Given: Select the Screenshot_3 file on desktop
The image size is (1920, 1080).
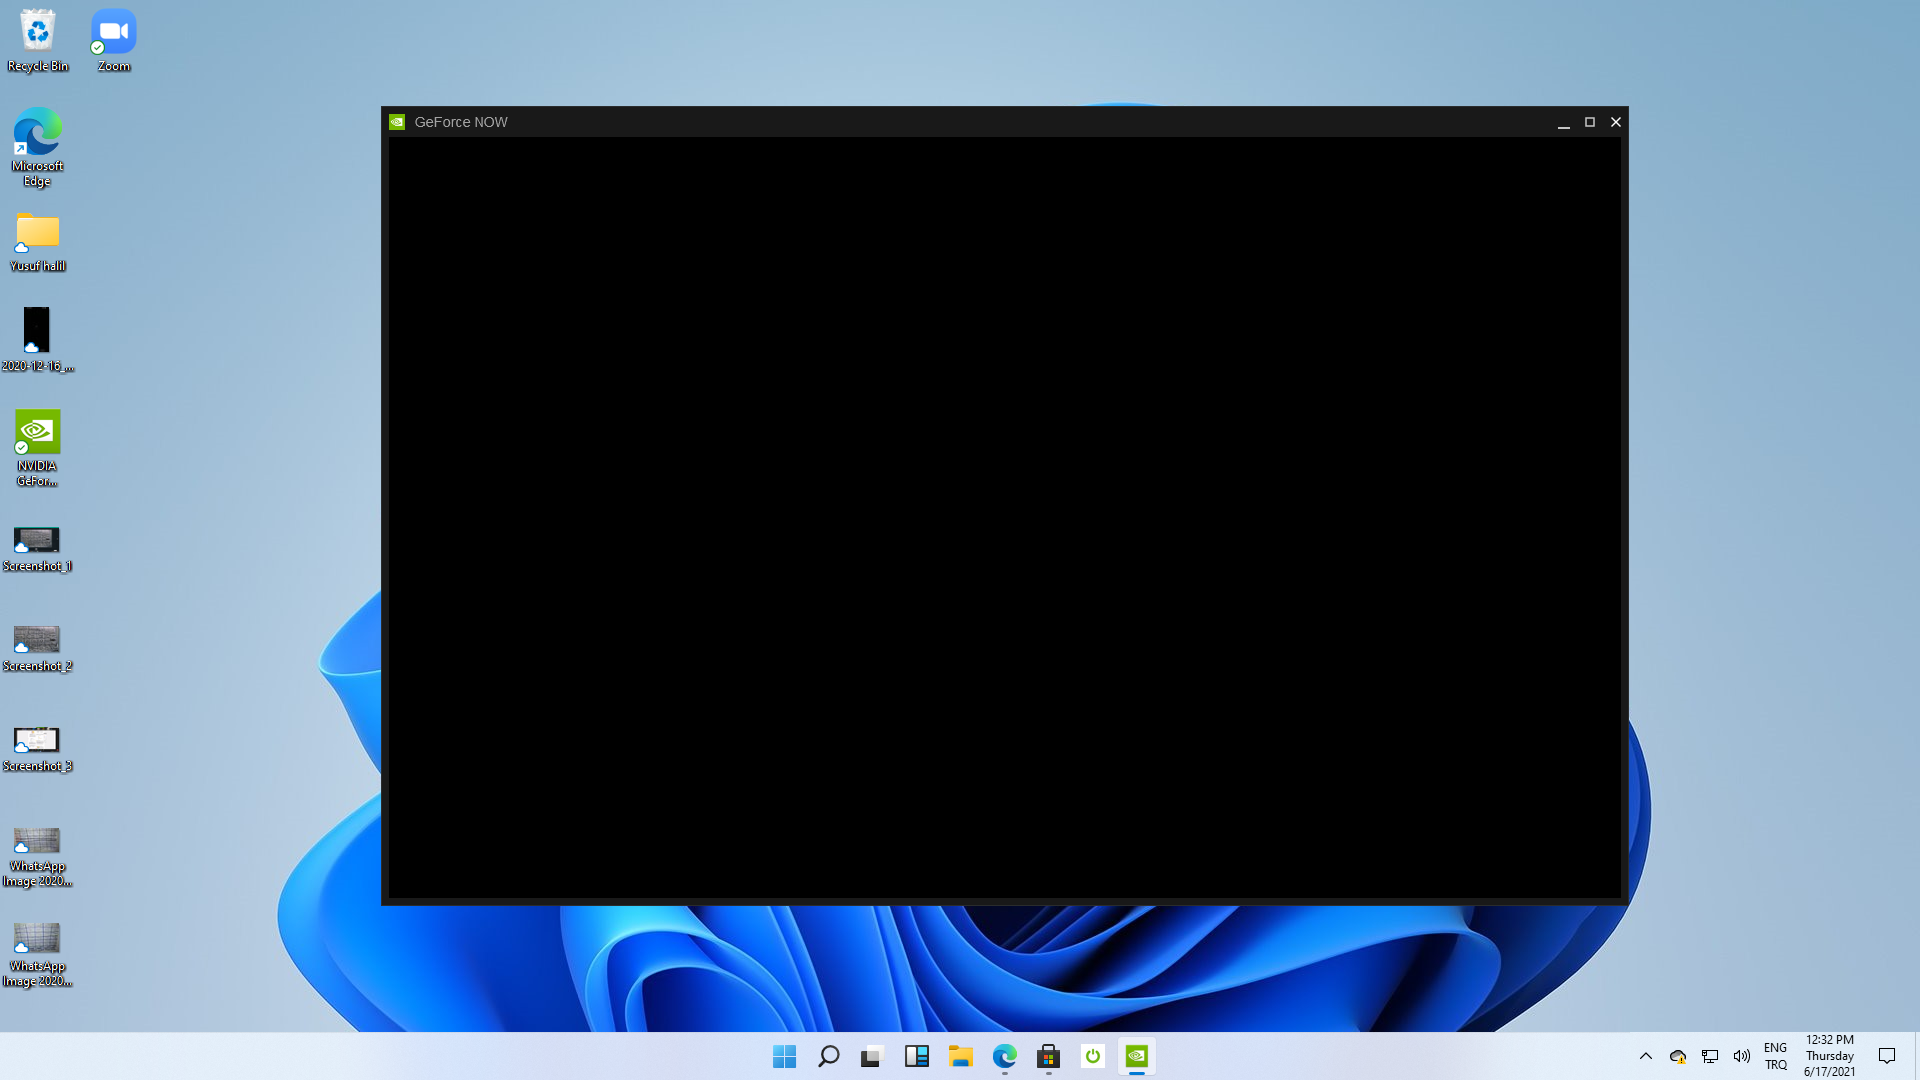Looking at the screenshot, I should (x=37, y=740).
